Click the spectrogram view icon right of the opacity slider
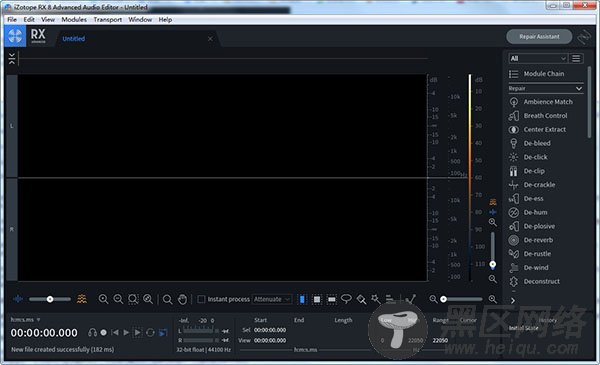The image size is (600, 365). (x=82, y=299)
